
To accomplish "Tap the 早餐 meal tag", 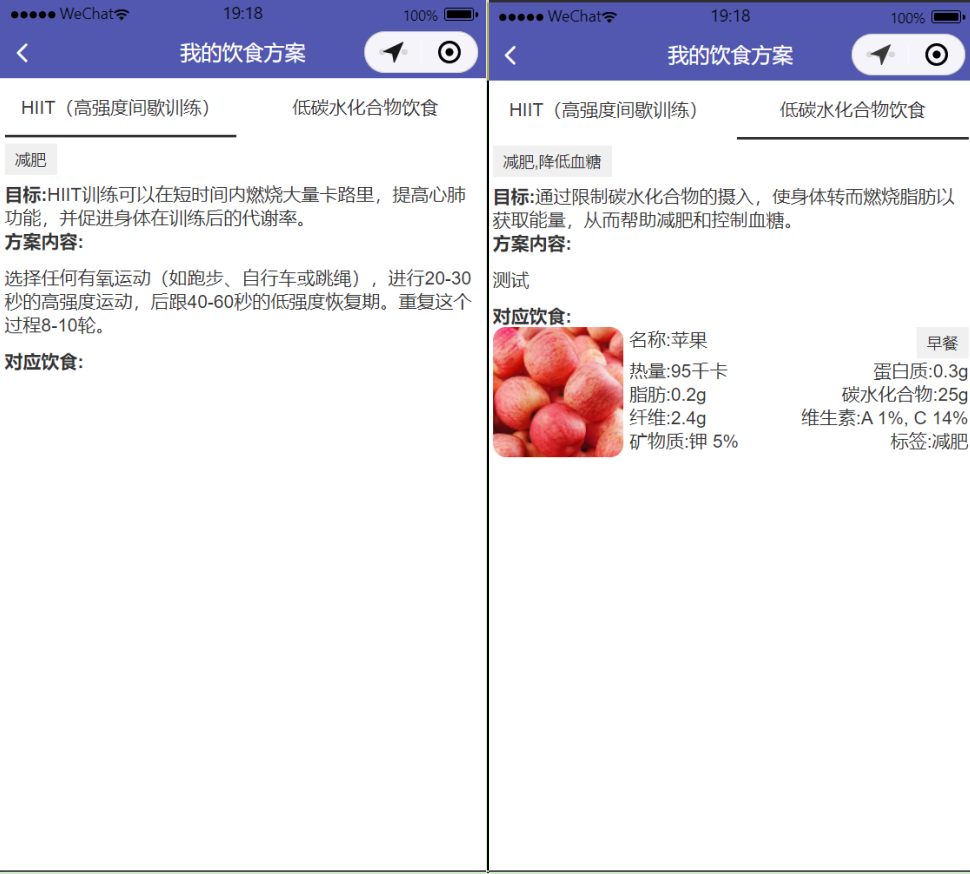I will (x=942, y=343).
